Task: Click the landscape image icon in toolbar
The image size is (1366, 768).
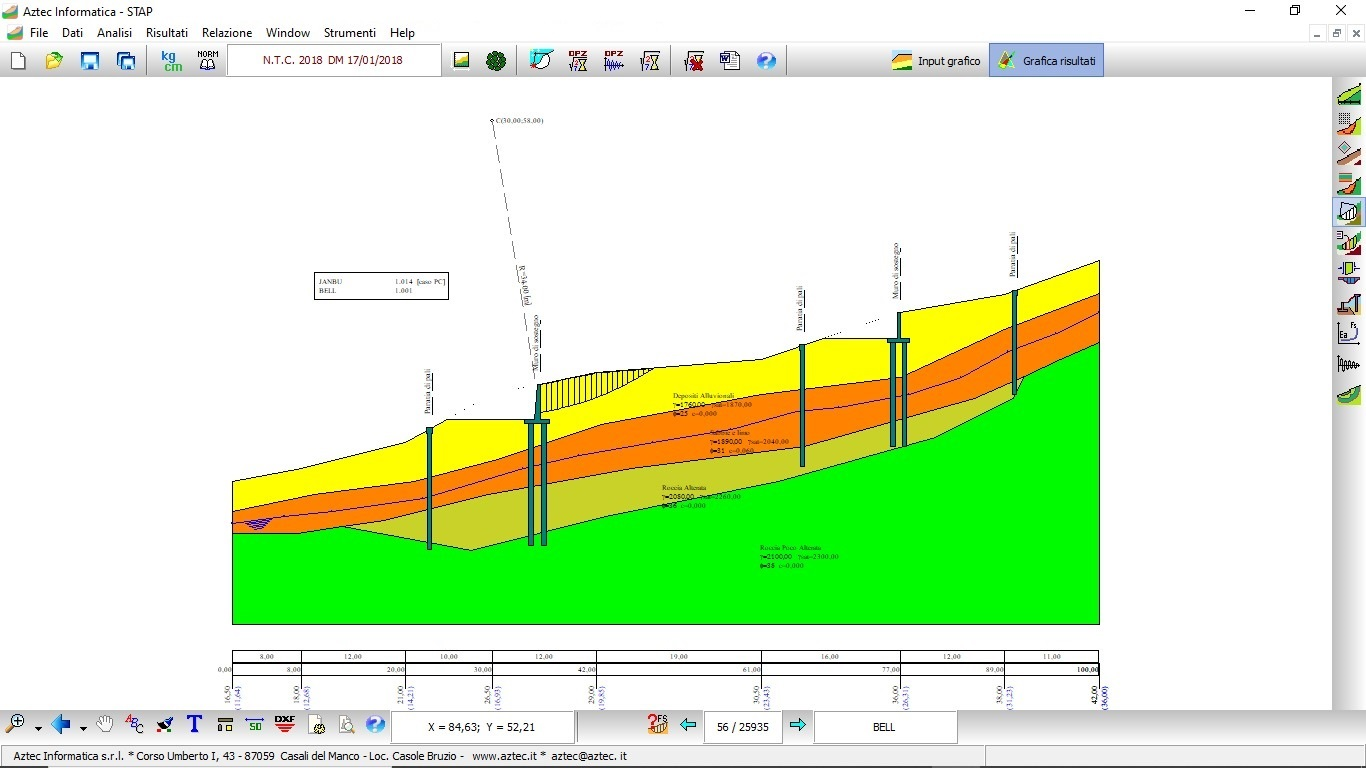Action: (x=461, y=61)
